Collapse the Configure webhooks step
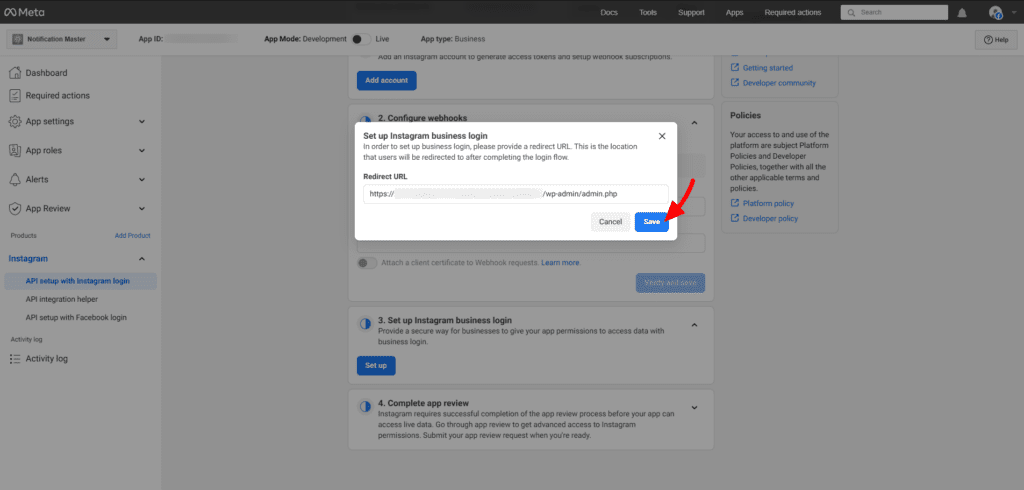 click(694, 122)
